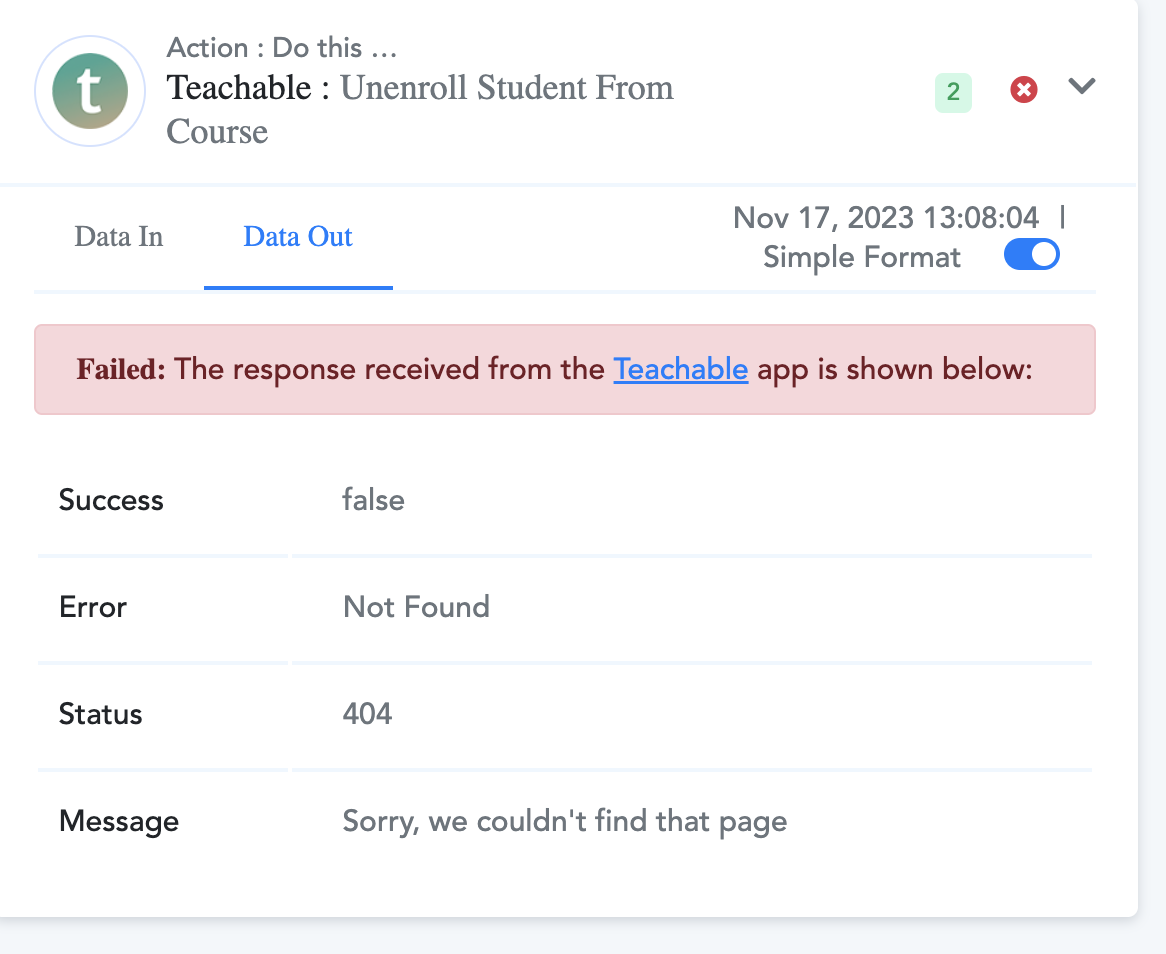Select the Data Out tab
The width and height of the screenshot is (1166, 954).
pos(298,237)
